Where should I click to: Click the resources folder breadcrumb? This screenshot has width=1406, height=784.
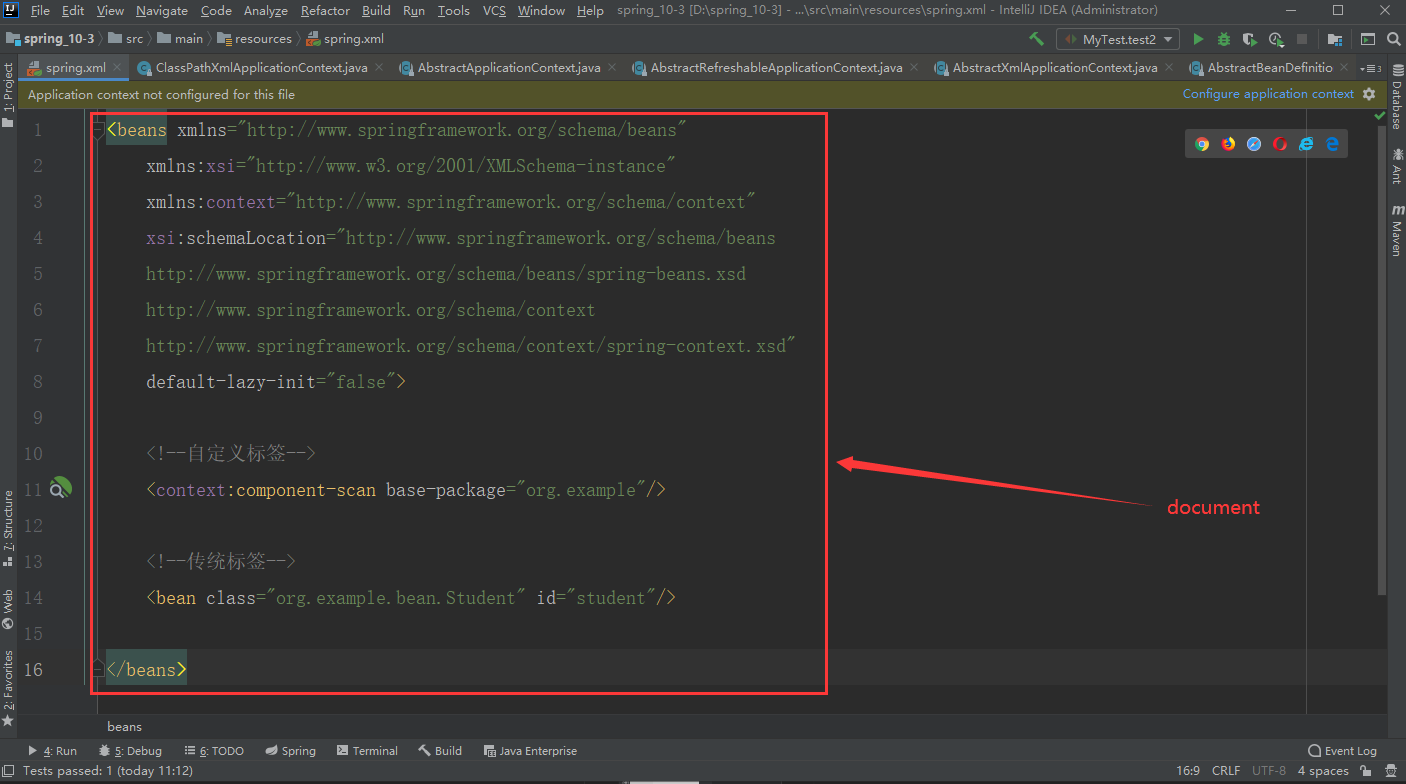coord(255,39)
